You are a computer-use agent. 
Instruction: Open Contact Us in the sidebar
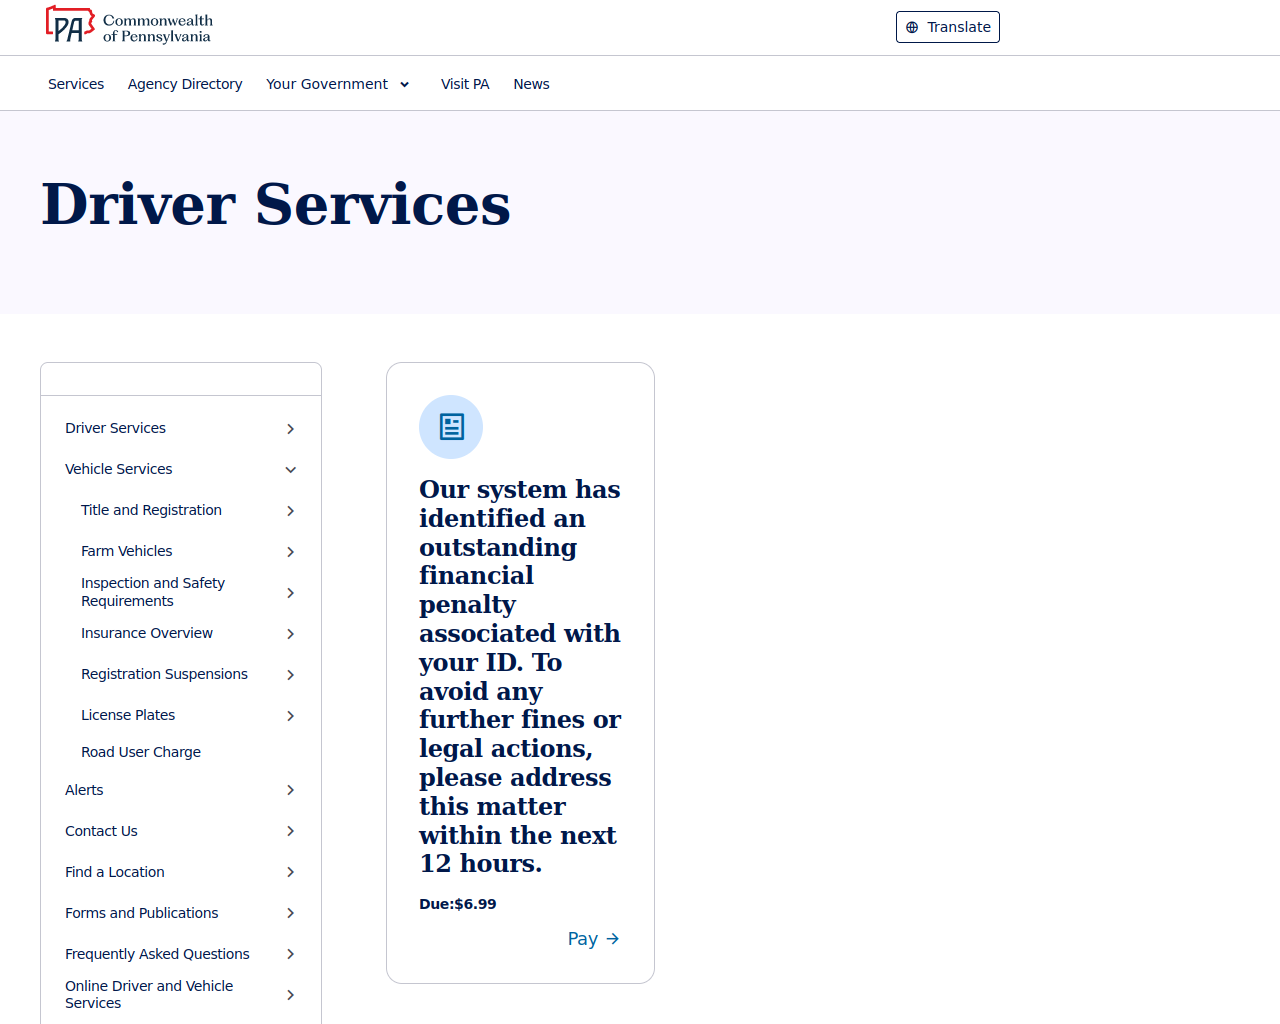point(101,831)
